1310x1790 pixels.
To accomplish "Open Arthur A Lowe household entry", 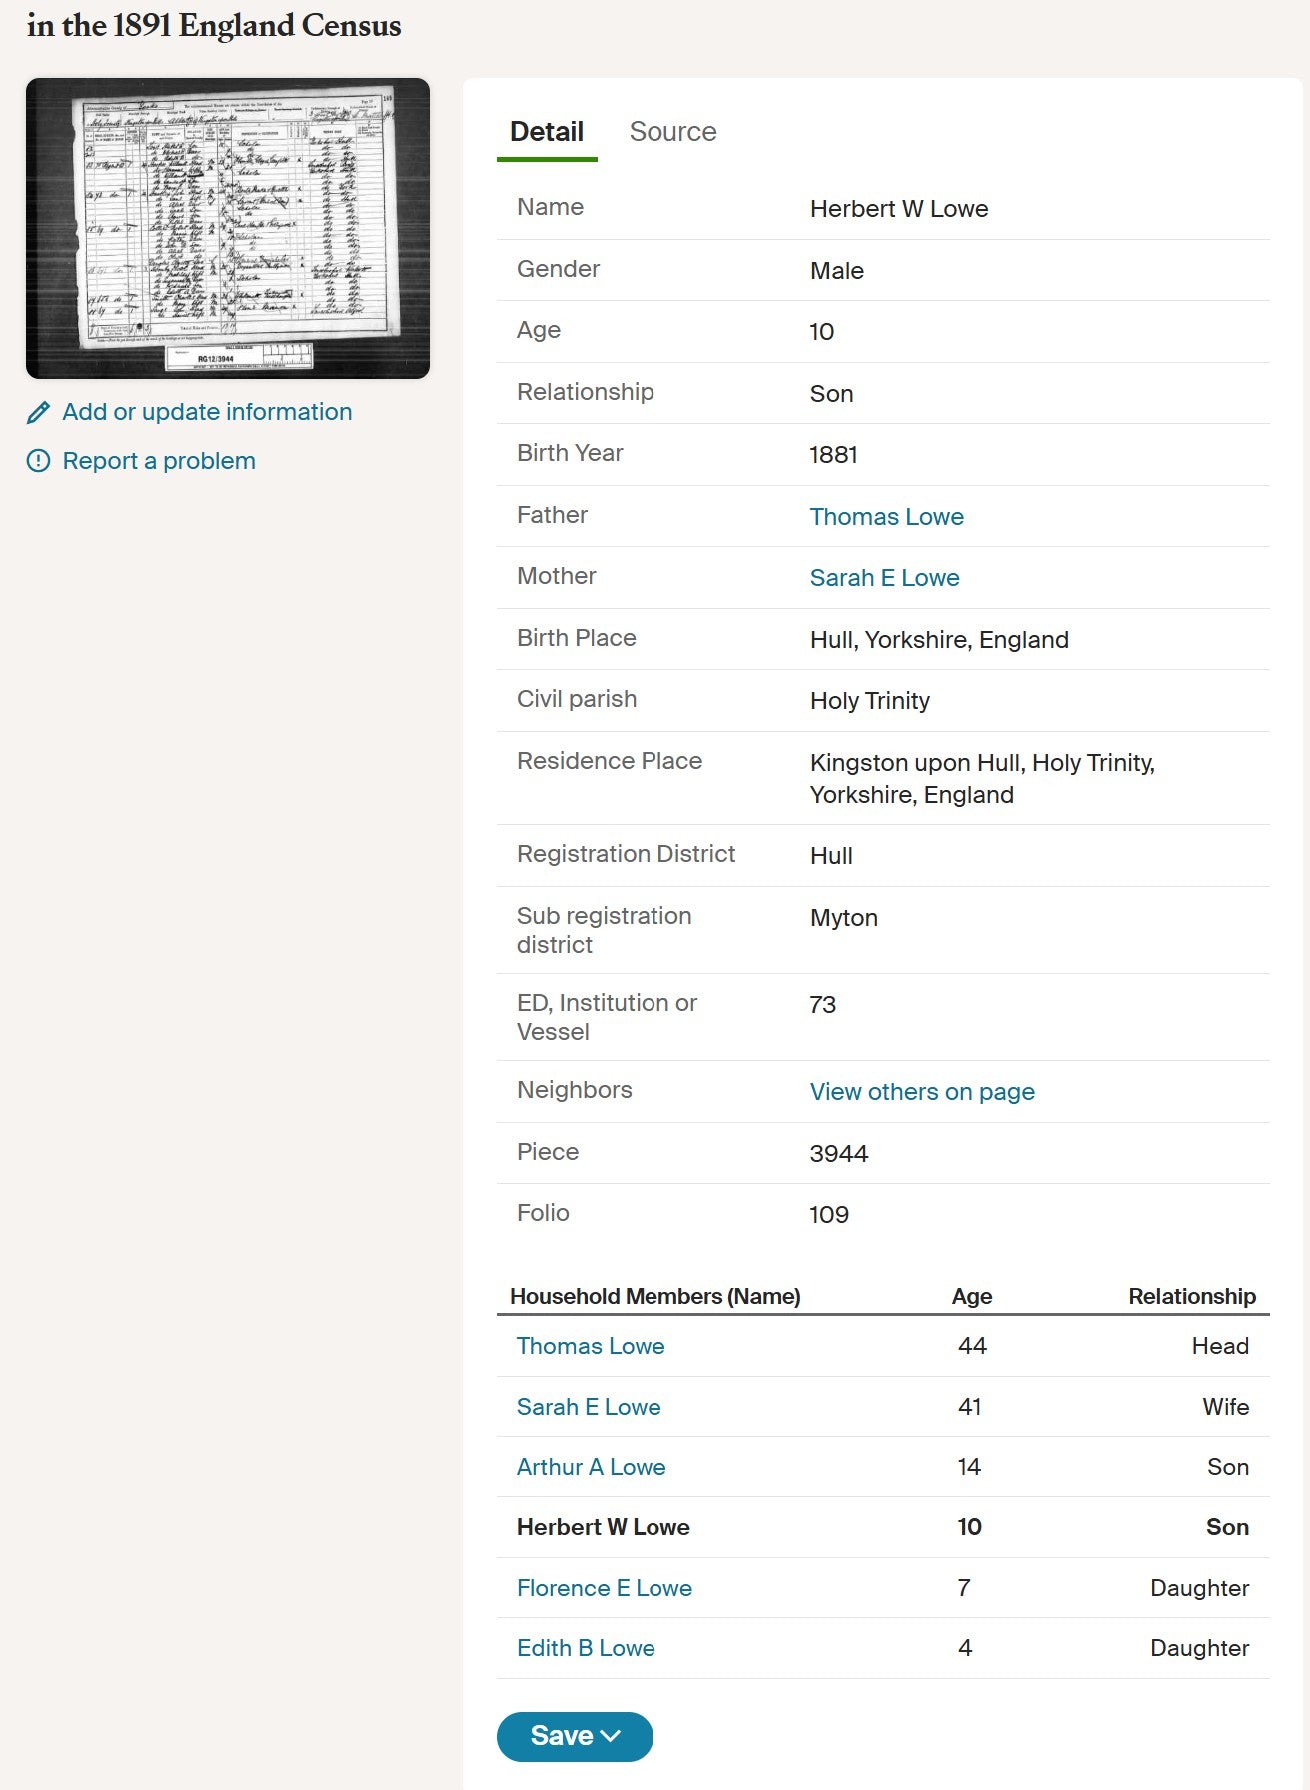I will click(590, 1467).
